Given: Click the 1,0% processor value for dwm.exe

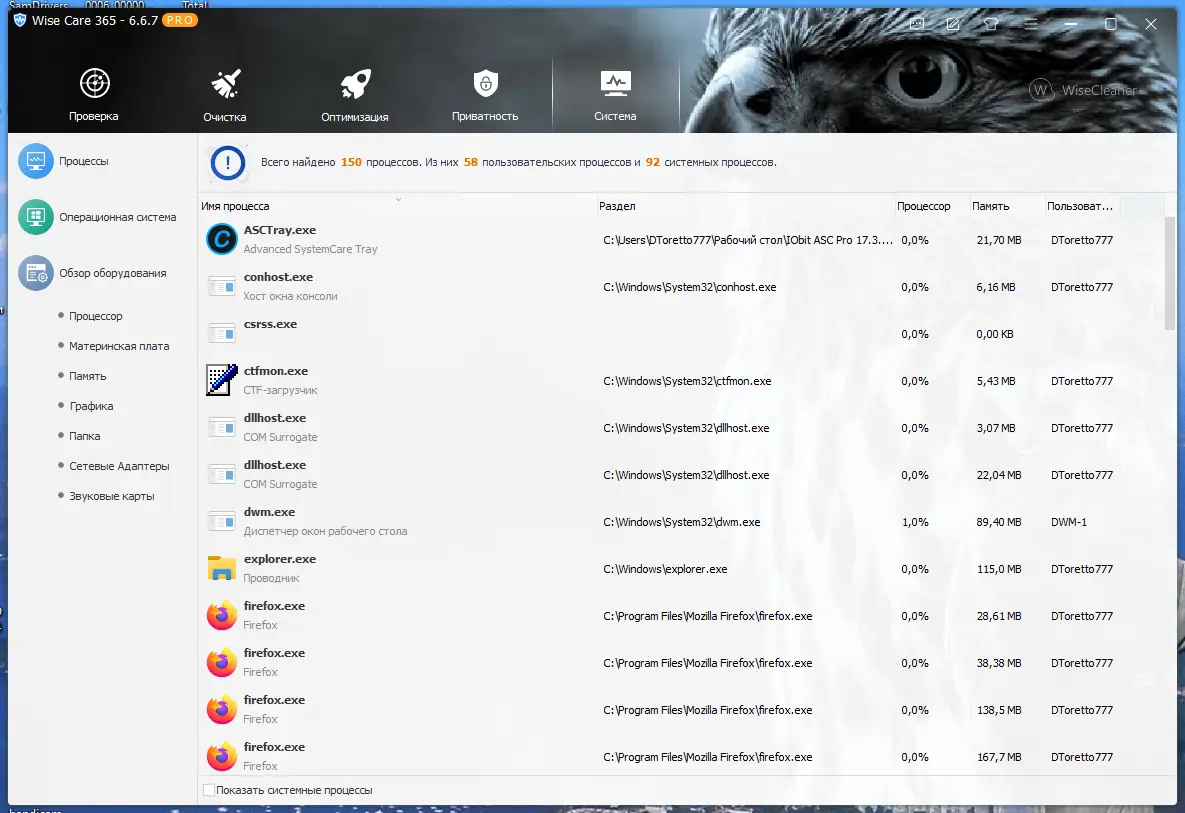Looking at the screenshot, I should [914, 522].
